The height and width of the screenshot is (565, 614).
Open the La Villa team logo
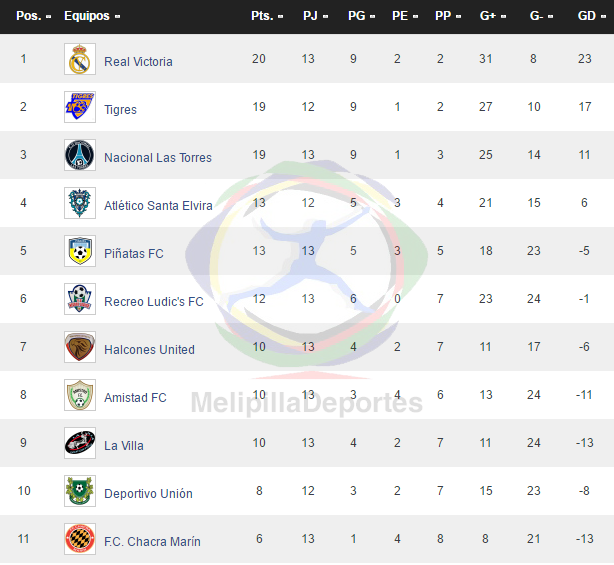click(80, 443)
